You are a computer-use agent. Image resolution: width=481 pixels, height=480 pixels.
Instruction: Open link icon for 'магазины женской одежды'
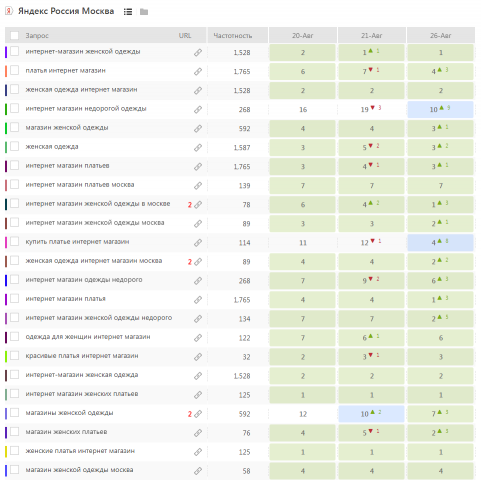point(198,414)
